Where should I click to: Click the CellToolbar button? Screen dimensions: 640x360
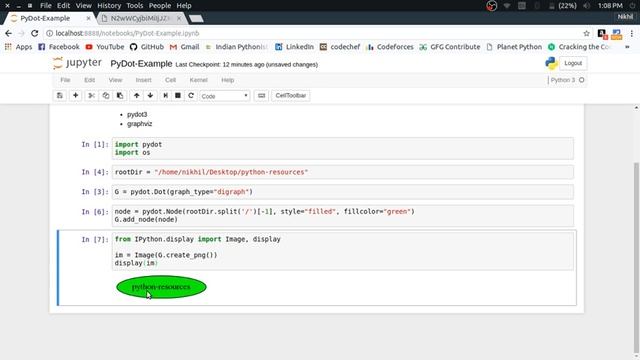tap(291, 96)
